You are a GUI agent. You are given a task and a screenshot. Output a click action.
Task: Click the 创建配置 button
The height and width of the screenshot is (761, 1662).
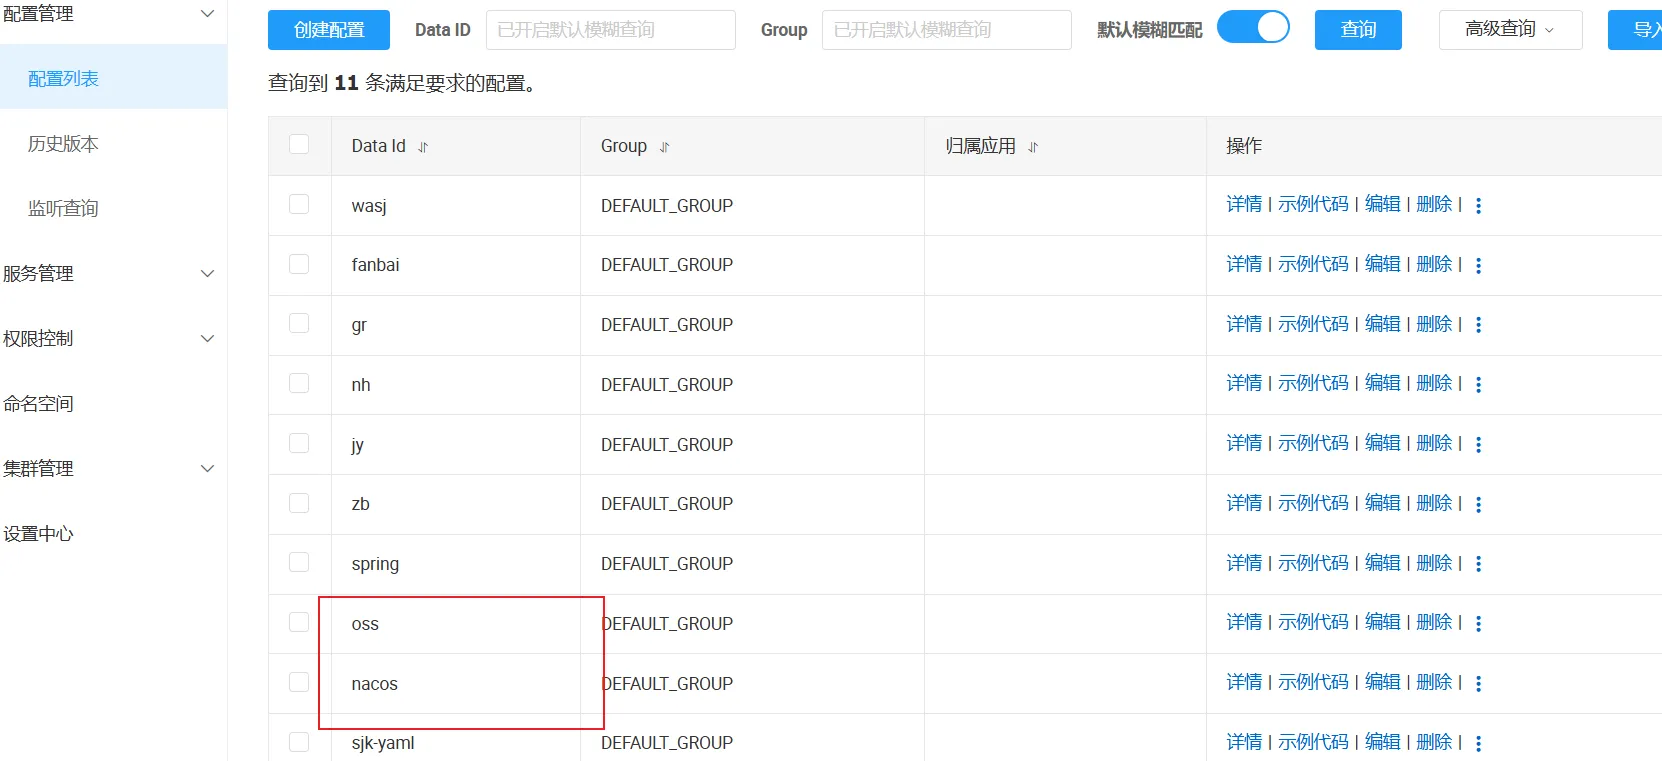click(329, 30)
